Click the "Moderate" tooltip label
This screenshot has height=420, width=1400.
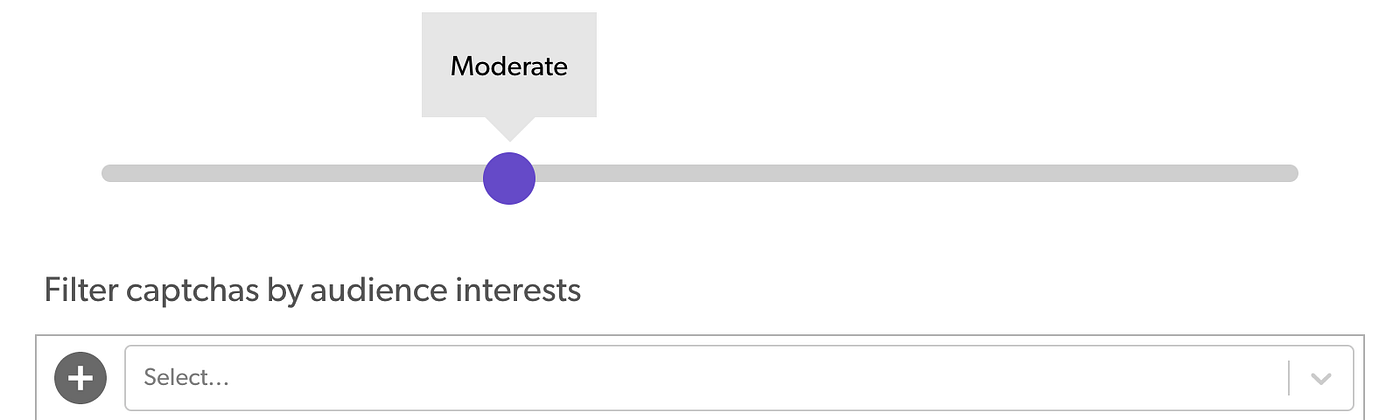pyautogui.click(x=509, y=67)
